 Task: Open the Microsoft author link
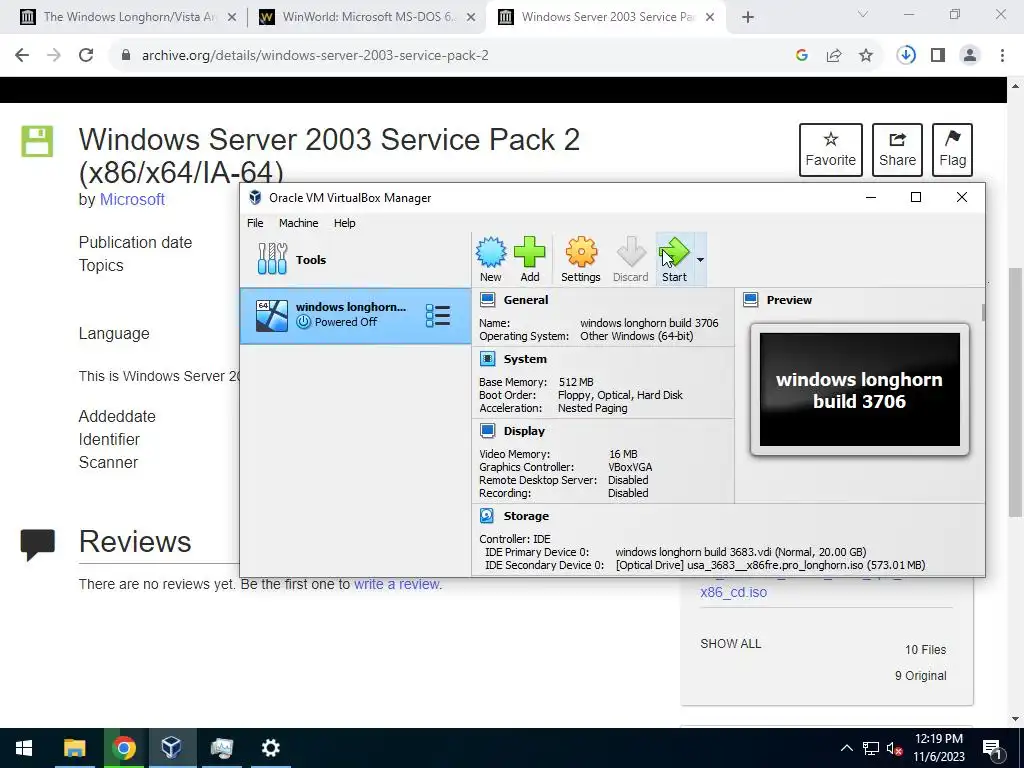click(x=132, y=199)
